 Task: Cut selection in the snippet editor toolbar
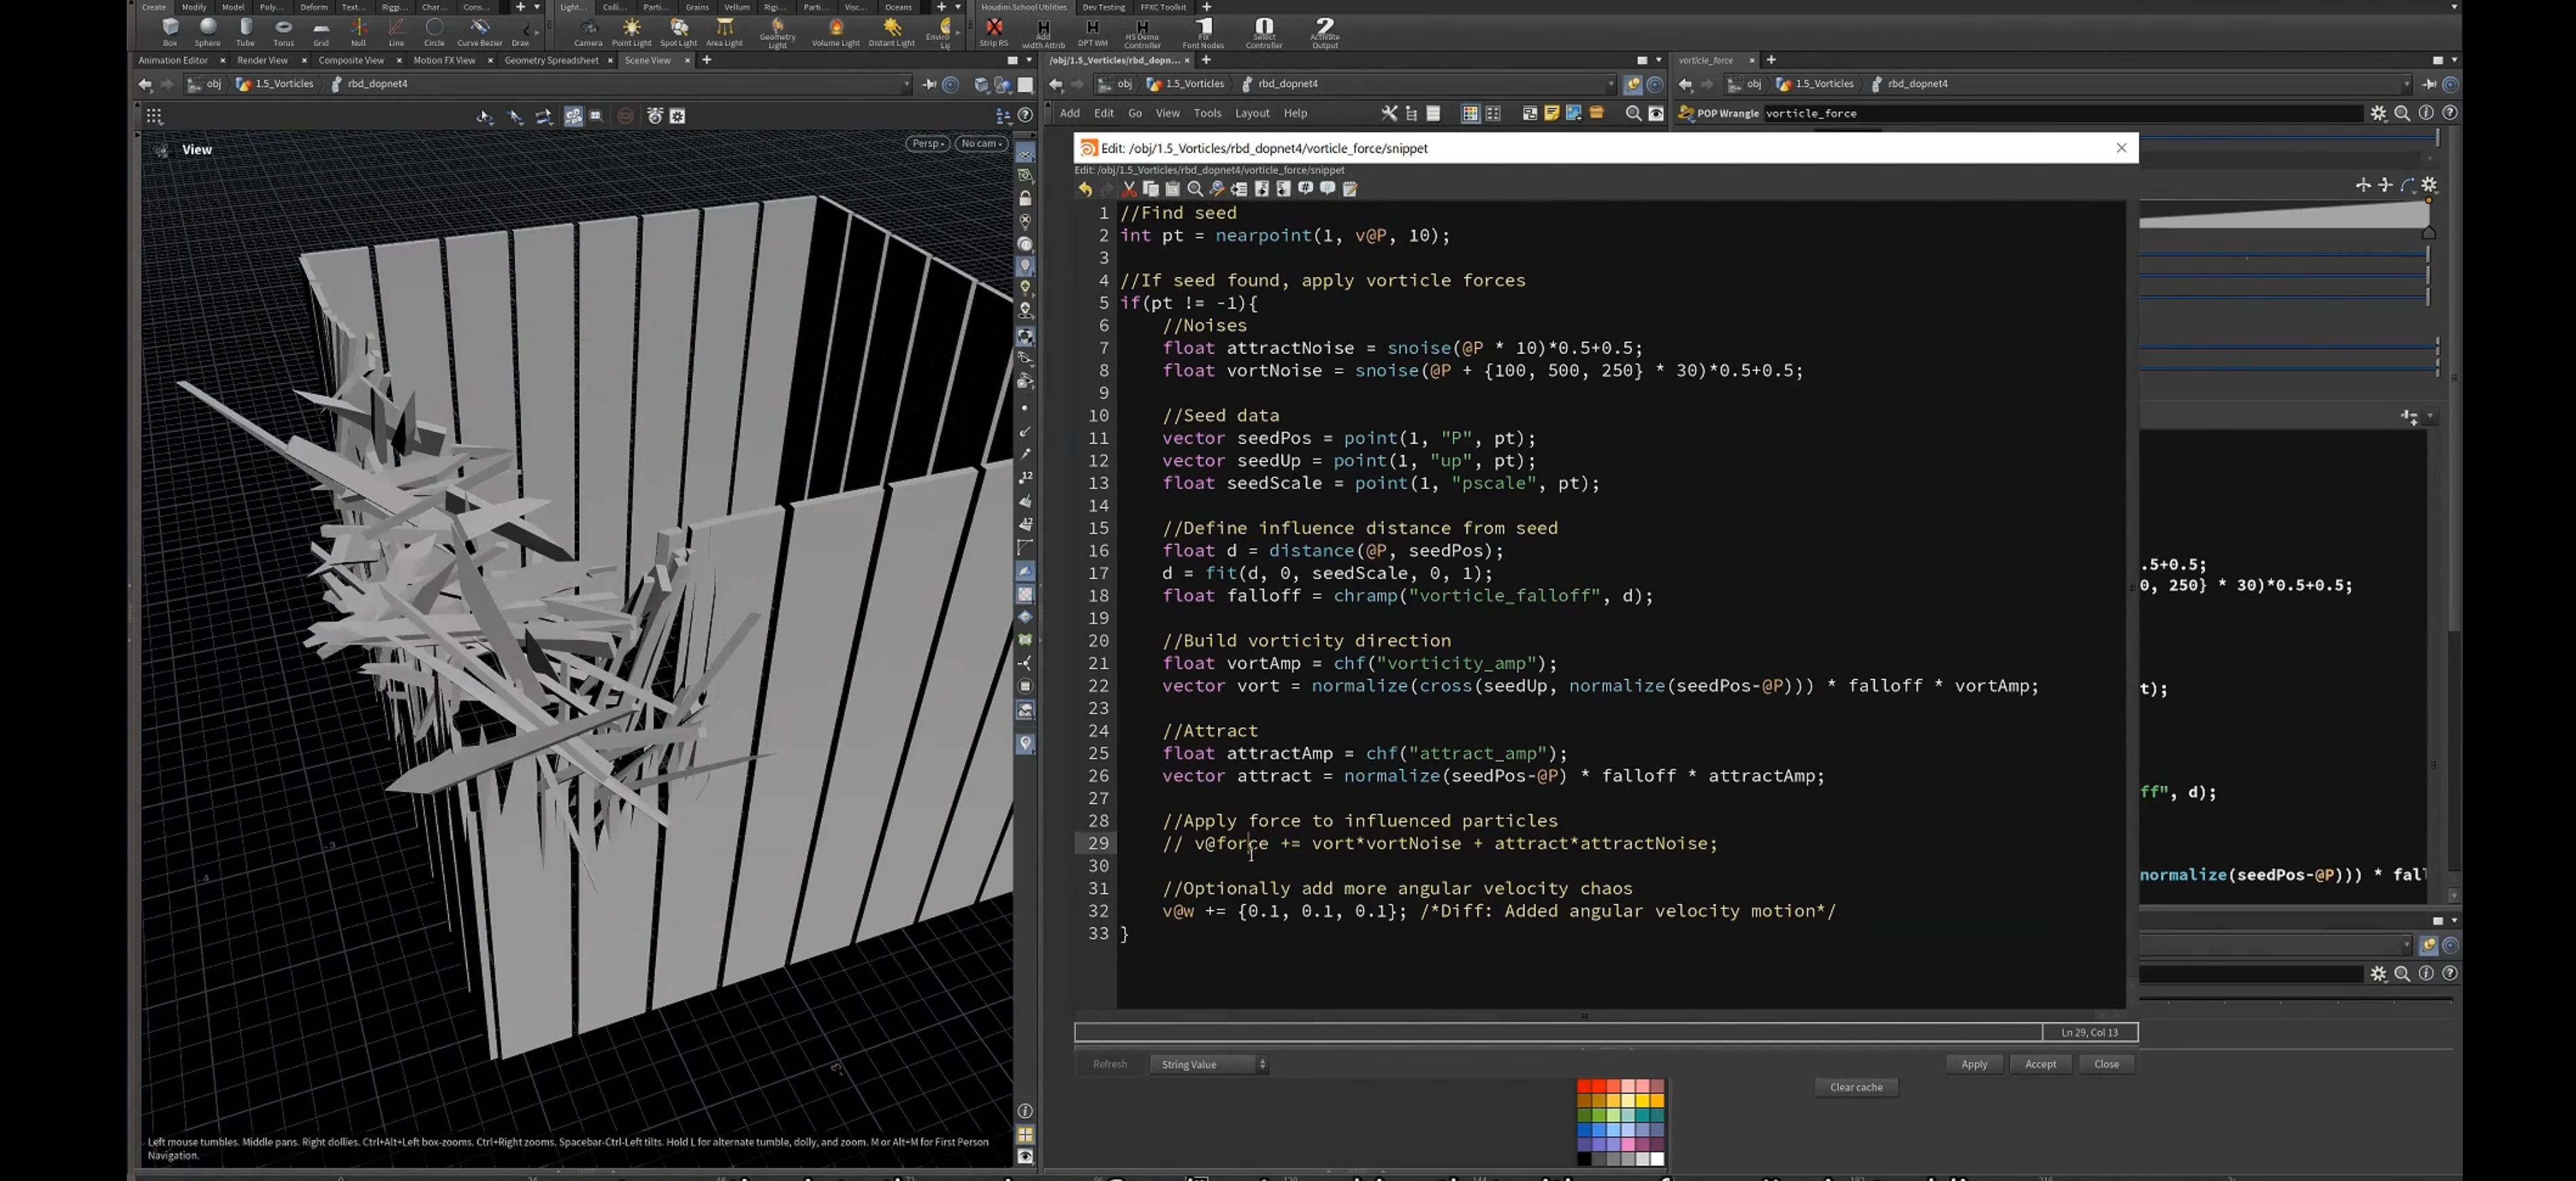click(x=1129, y=189)
